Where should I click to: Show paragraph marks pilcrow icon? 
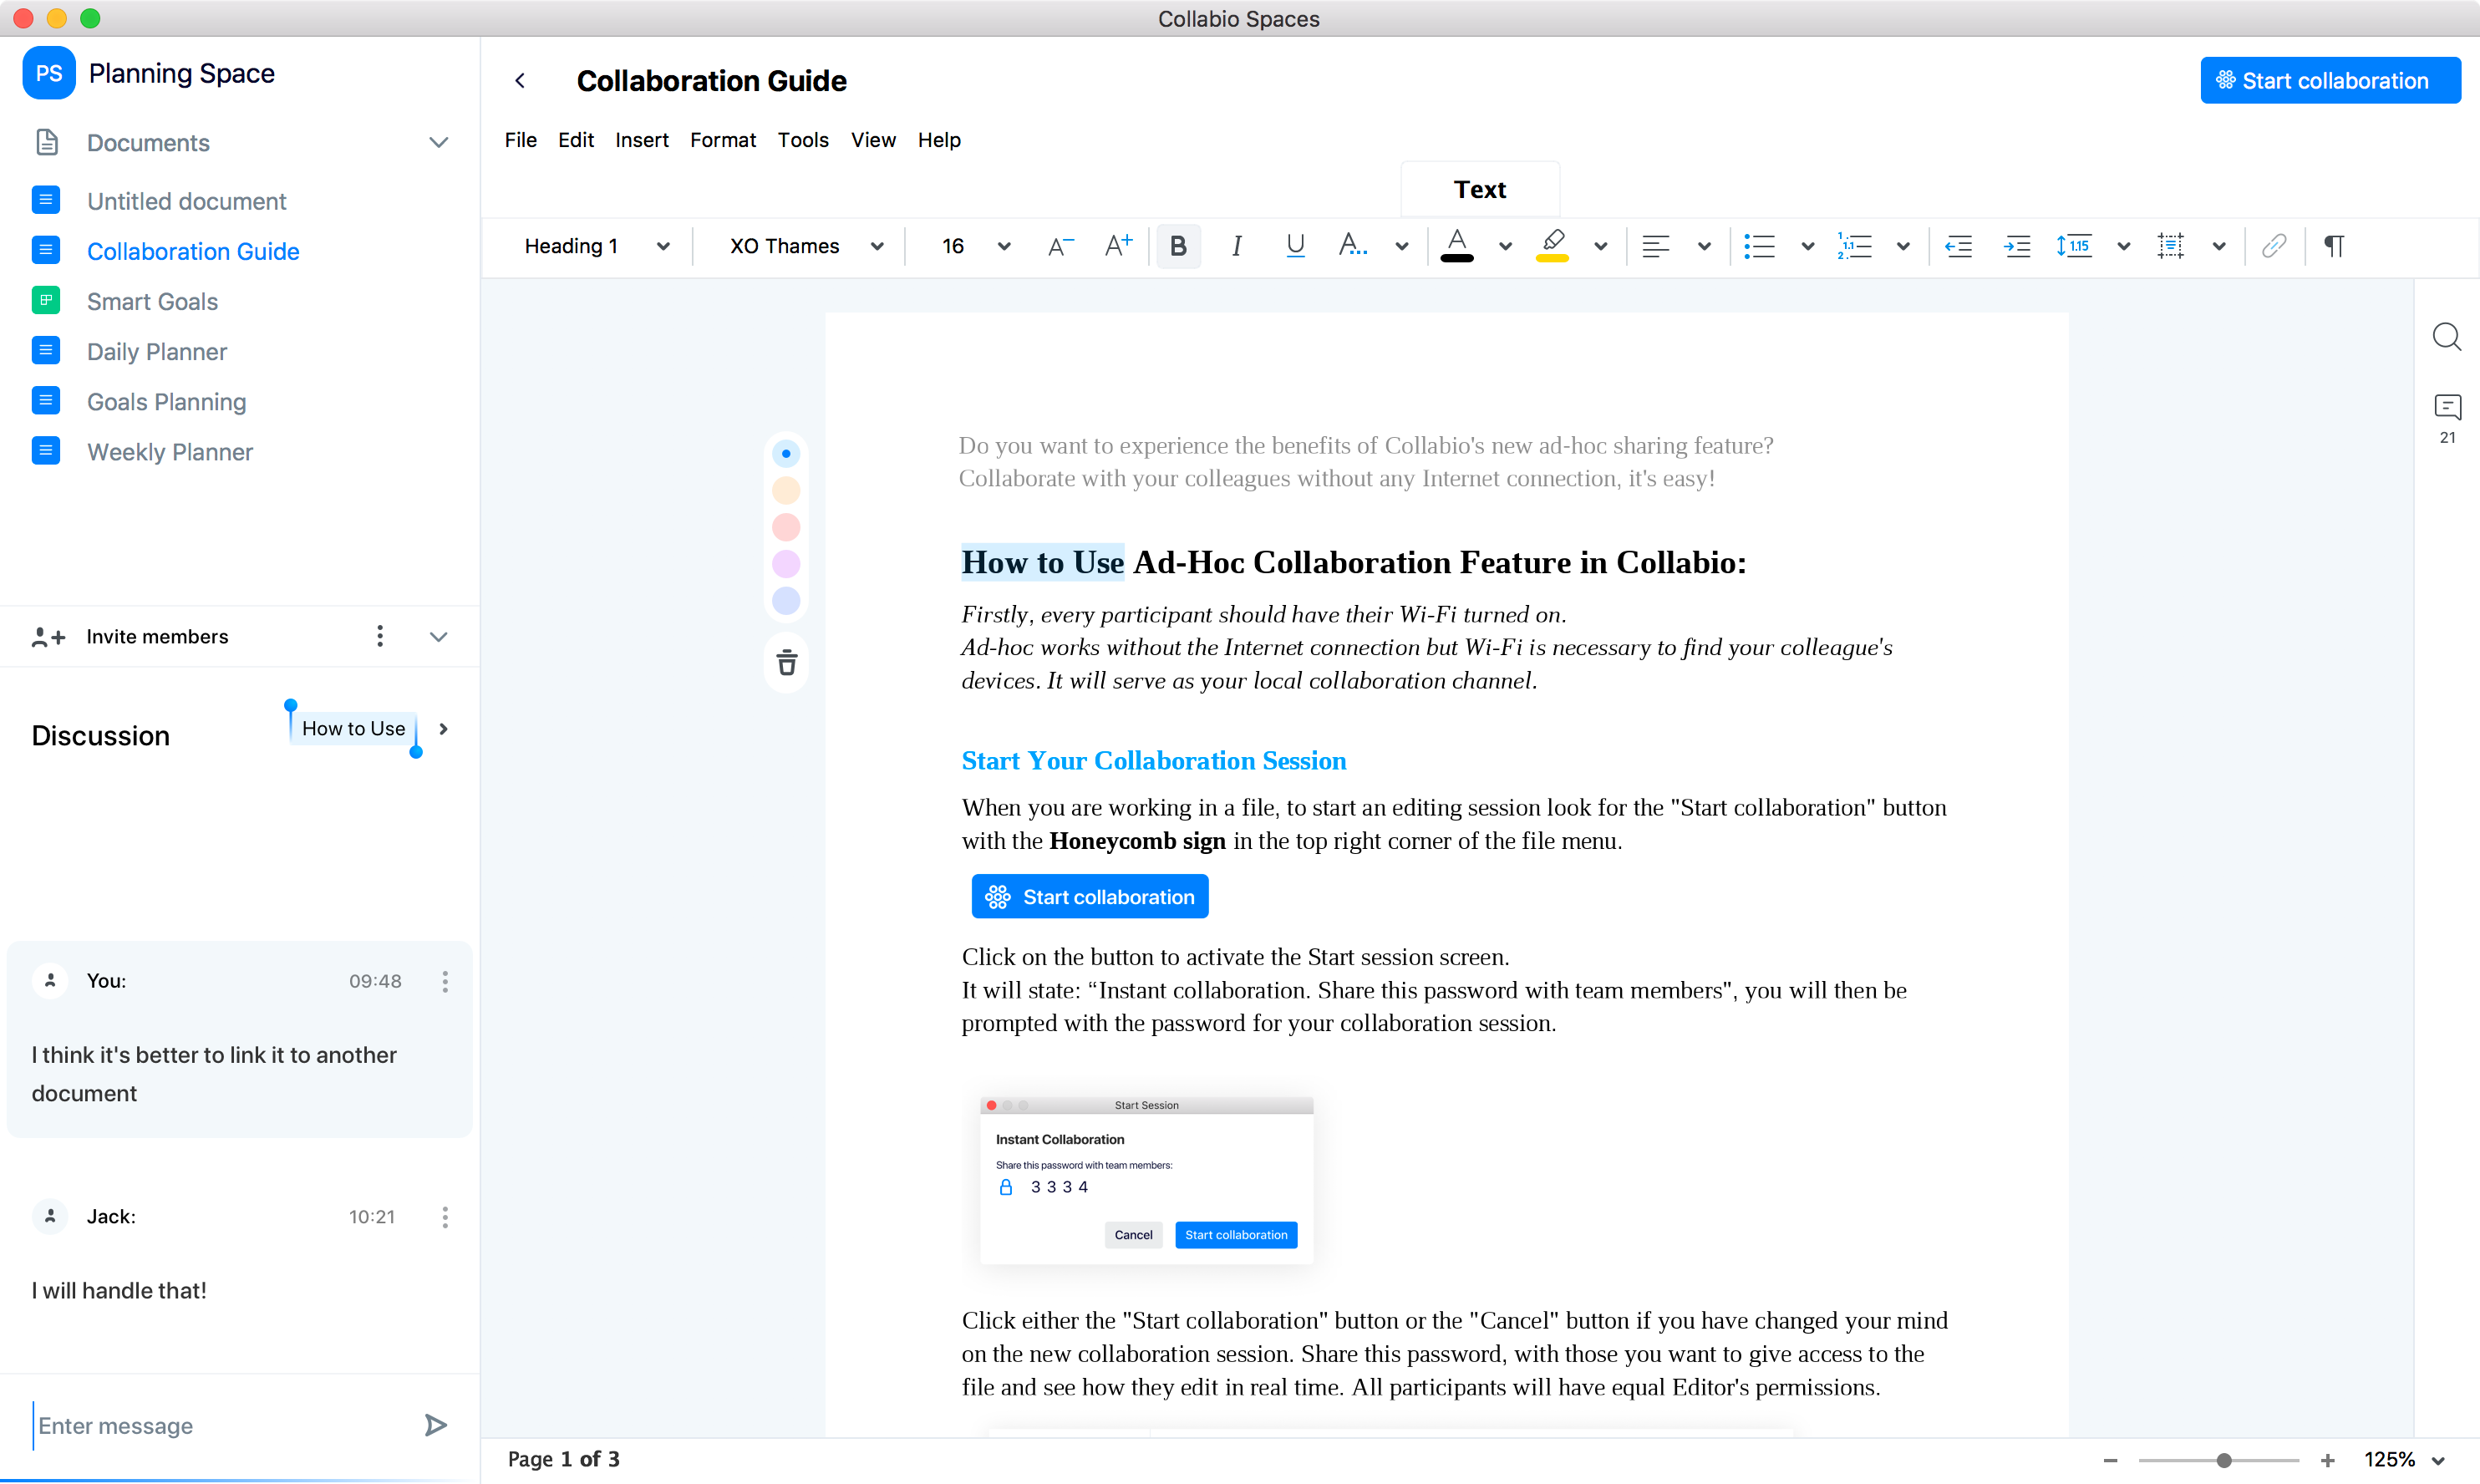2334,246
